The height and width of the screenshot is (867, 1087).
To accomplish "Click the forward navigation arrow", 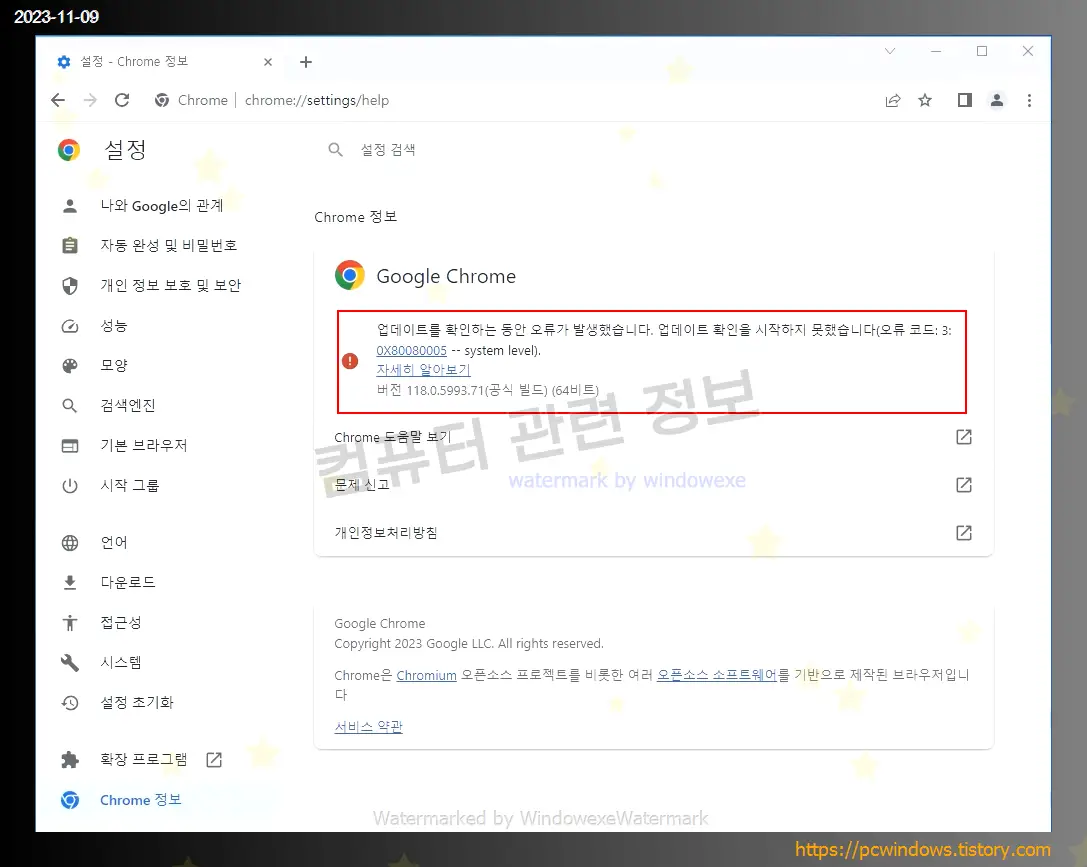I will click(x=90, y=100).
